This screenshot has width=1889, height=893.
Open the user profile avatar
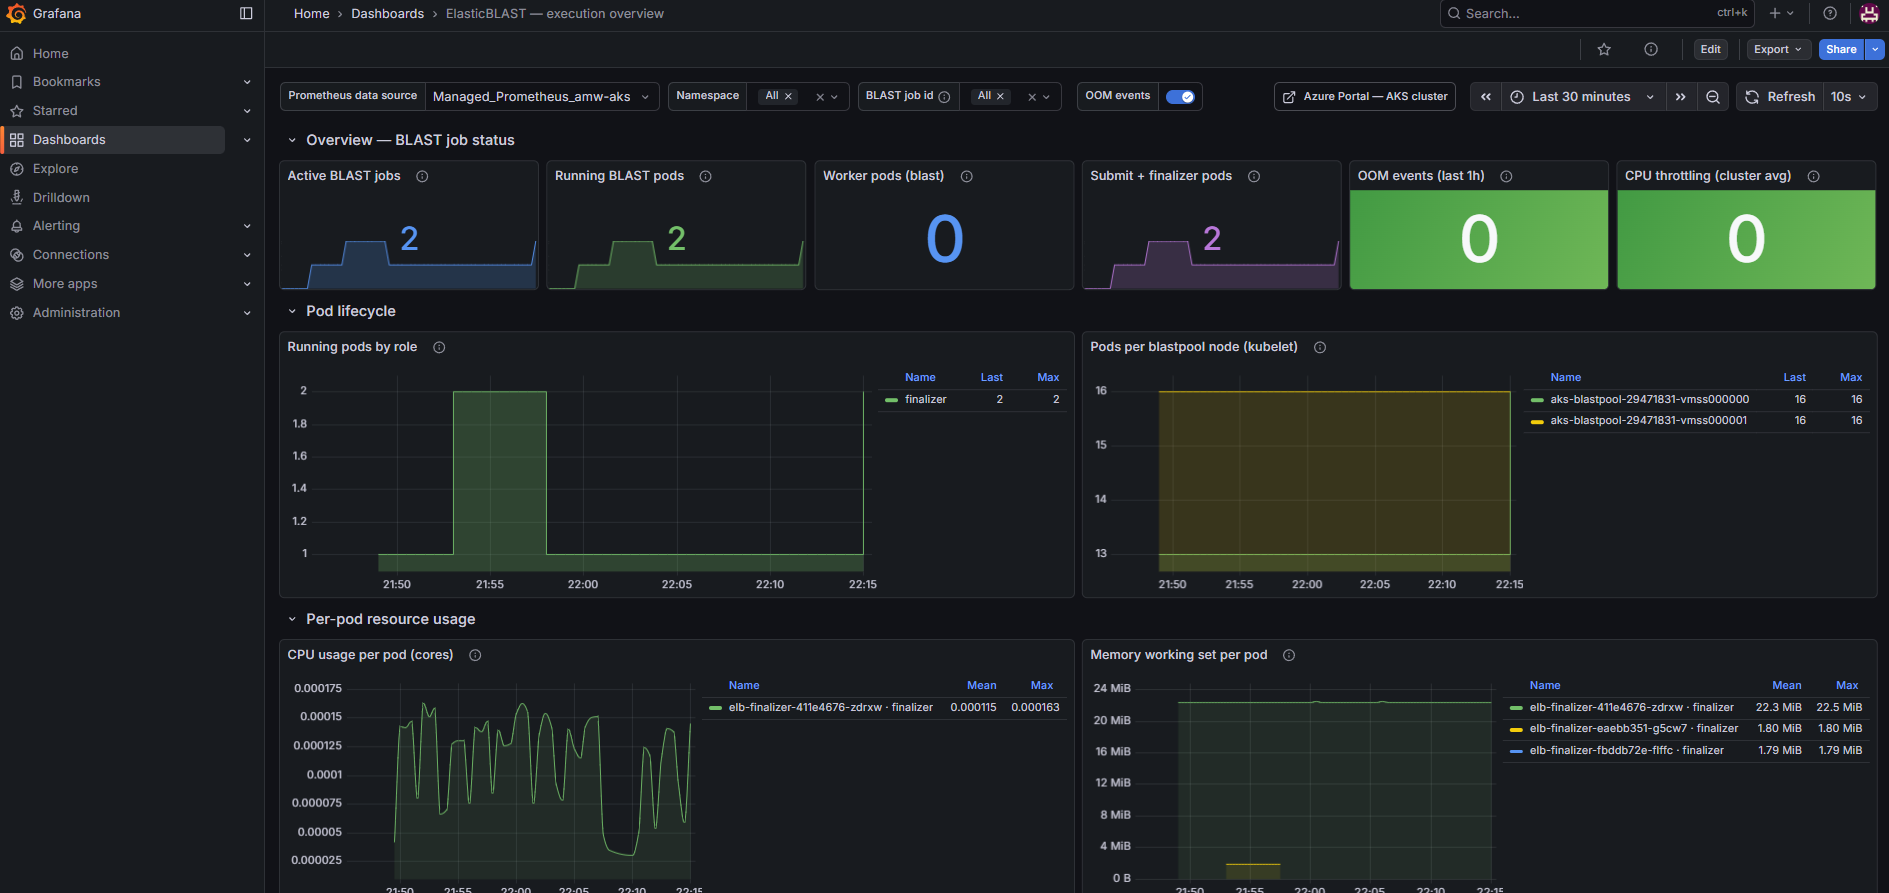click(1869, 14)
